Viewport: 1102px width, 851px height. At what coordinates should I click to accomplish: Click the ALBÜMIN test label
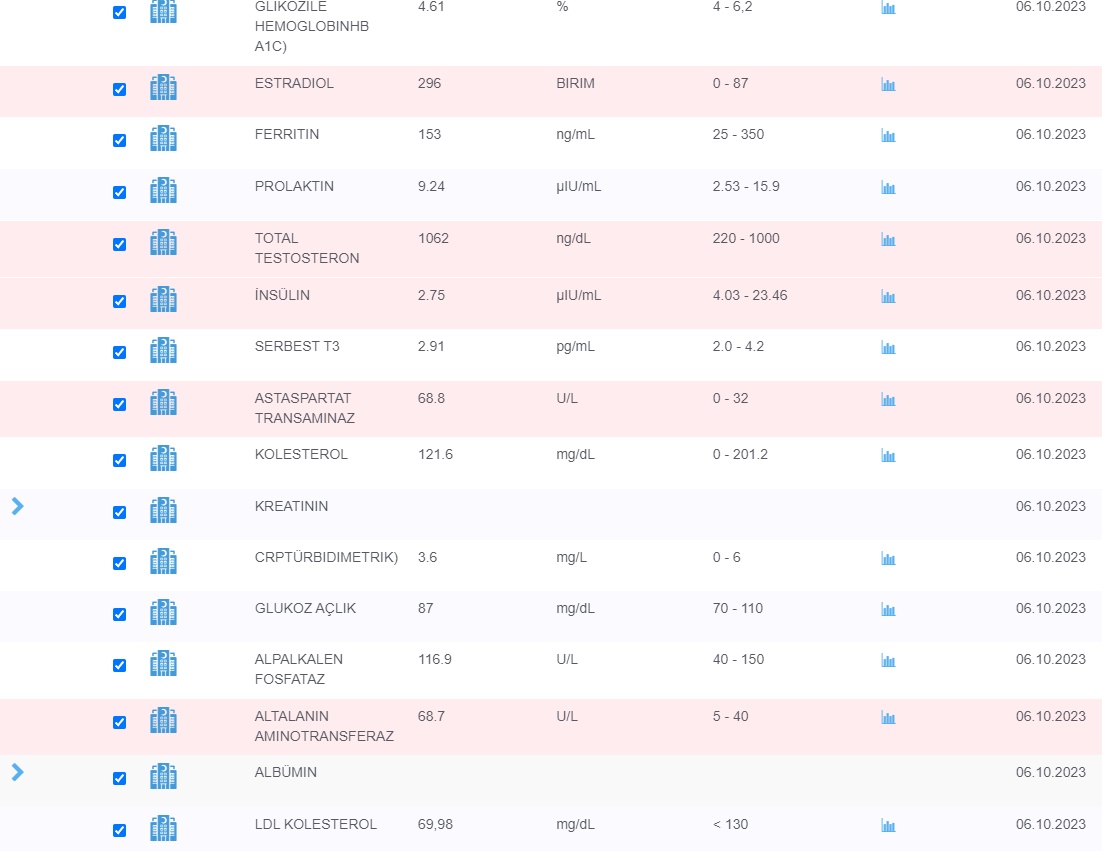pos(286,773)
